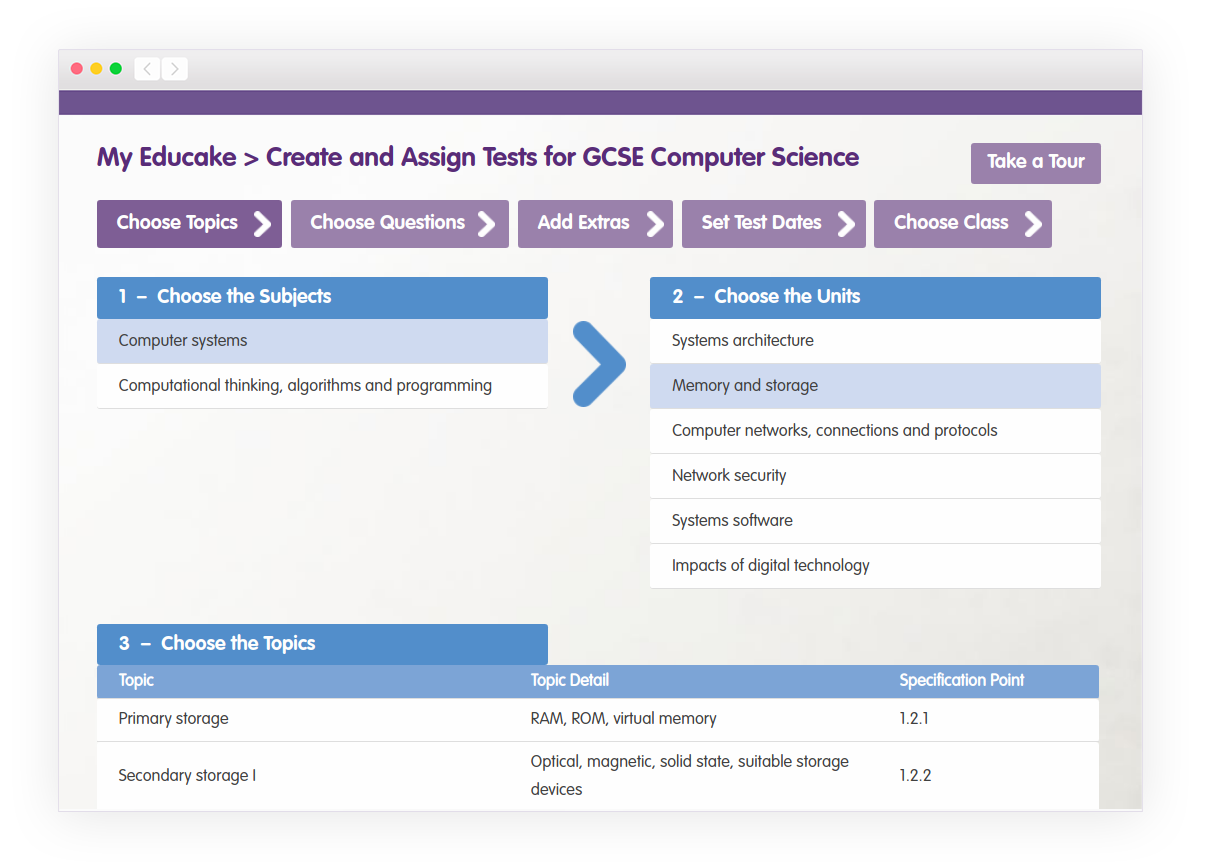
Task: Click the '1 – Choose the Subjects' header
Action: pos(322,297)
